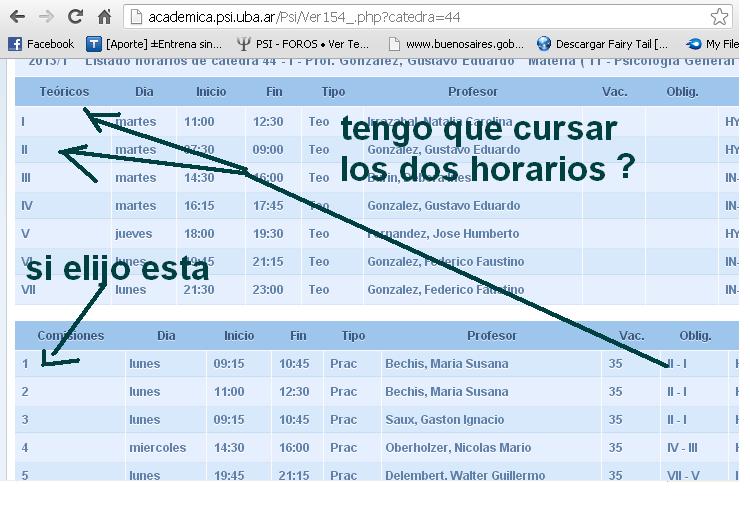Select comisión number 1 cell
The image size is (750, 507).
coord(25,364)
